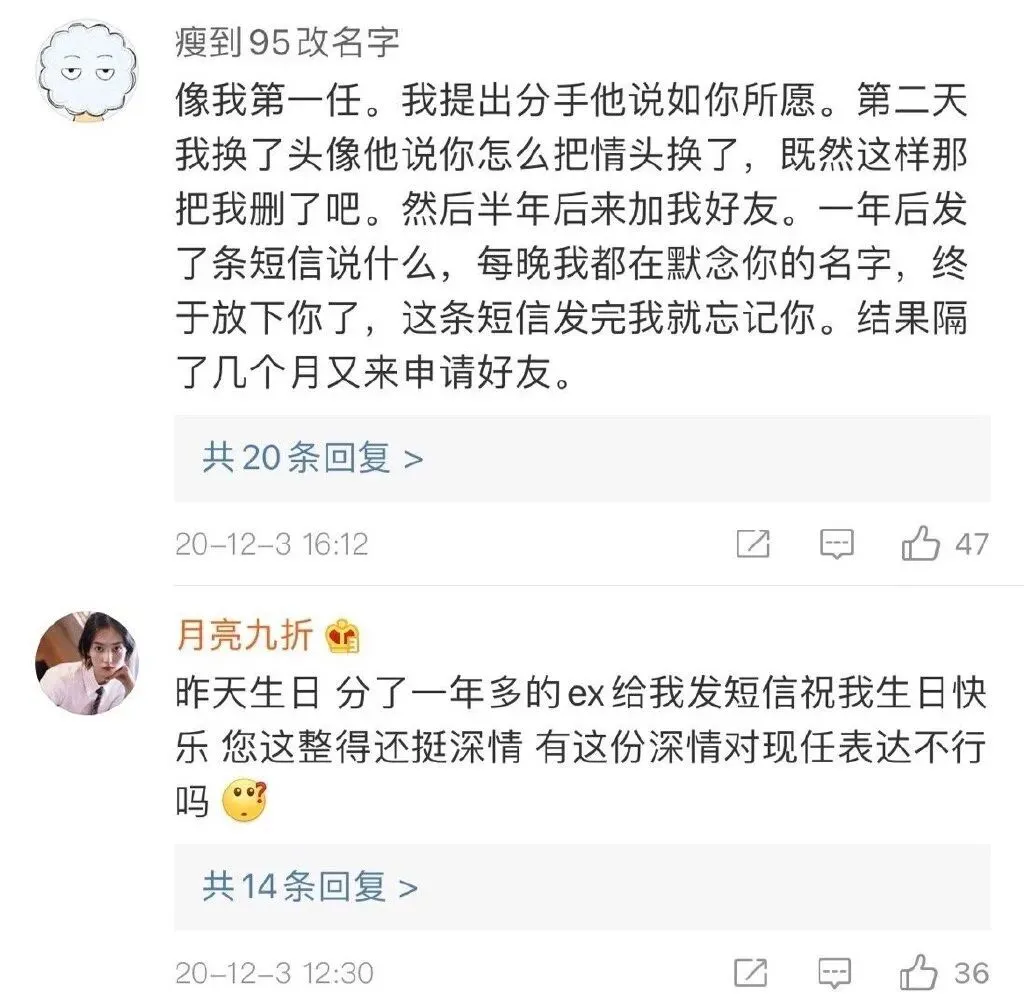1024x1006 pixels.
Task: Tap the reply bubble icon on the 12:30 comment
Action: [835, 973]
